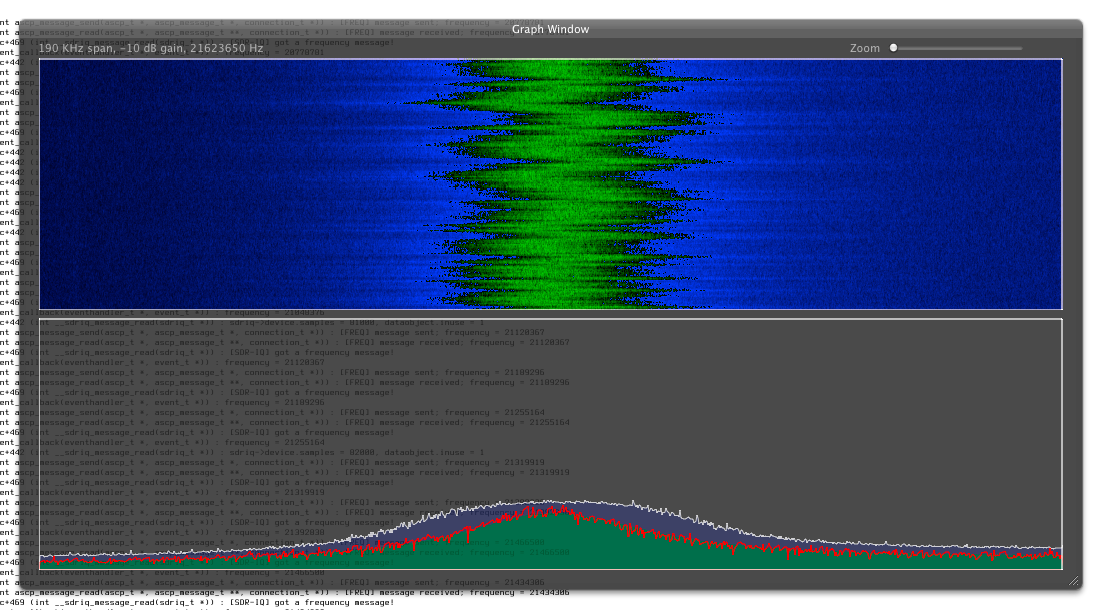Click the resize grip in window's bottom-right corner
This screenshot has height=610, width=1100.
click(x=1073, y=580)
